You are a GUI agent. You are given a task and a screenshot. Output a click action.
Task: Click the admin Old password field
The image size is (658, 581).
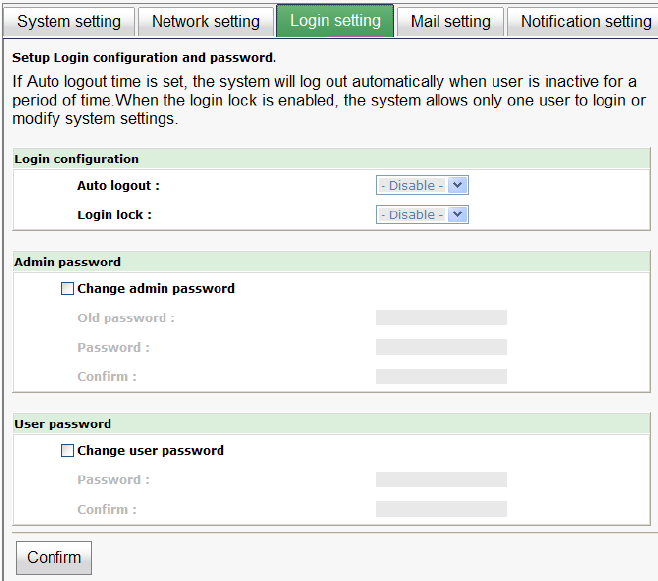pyautogui.click(x=441, y=318)
